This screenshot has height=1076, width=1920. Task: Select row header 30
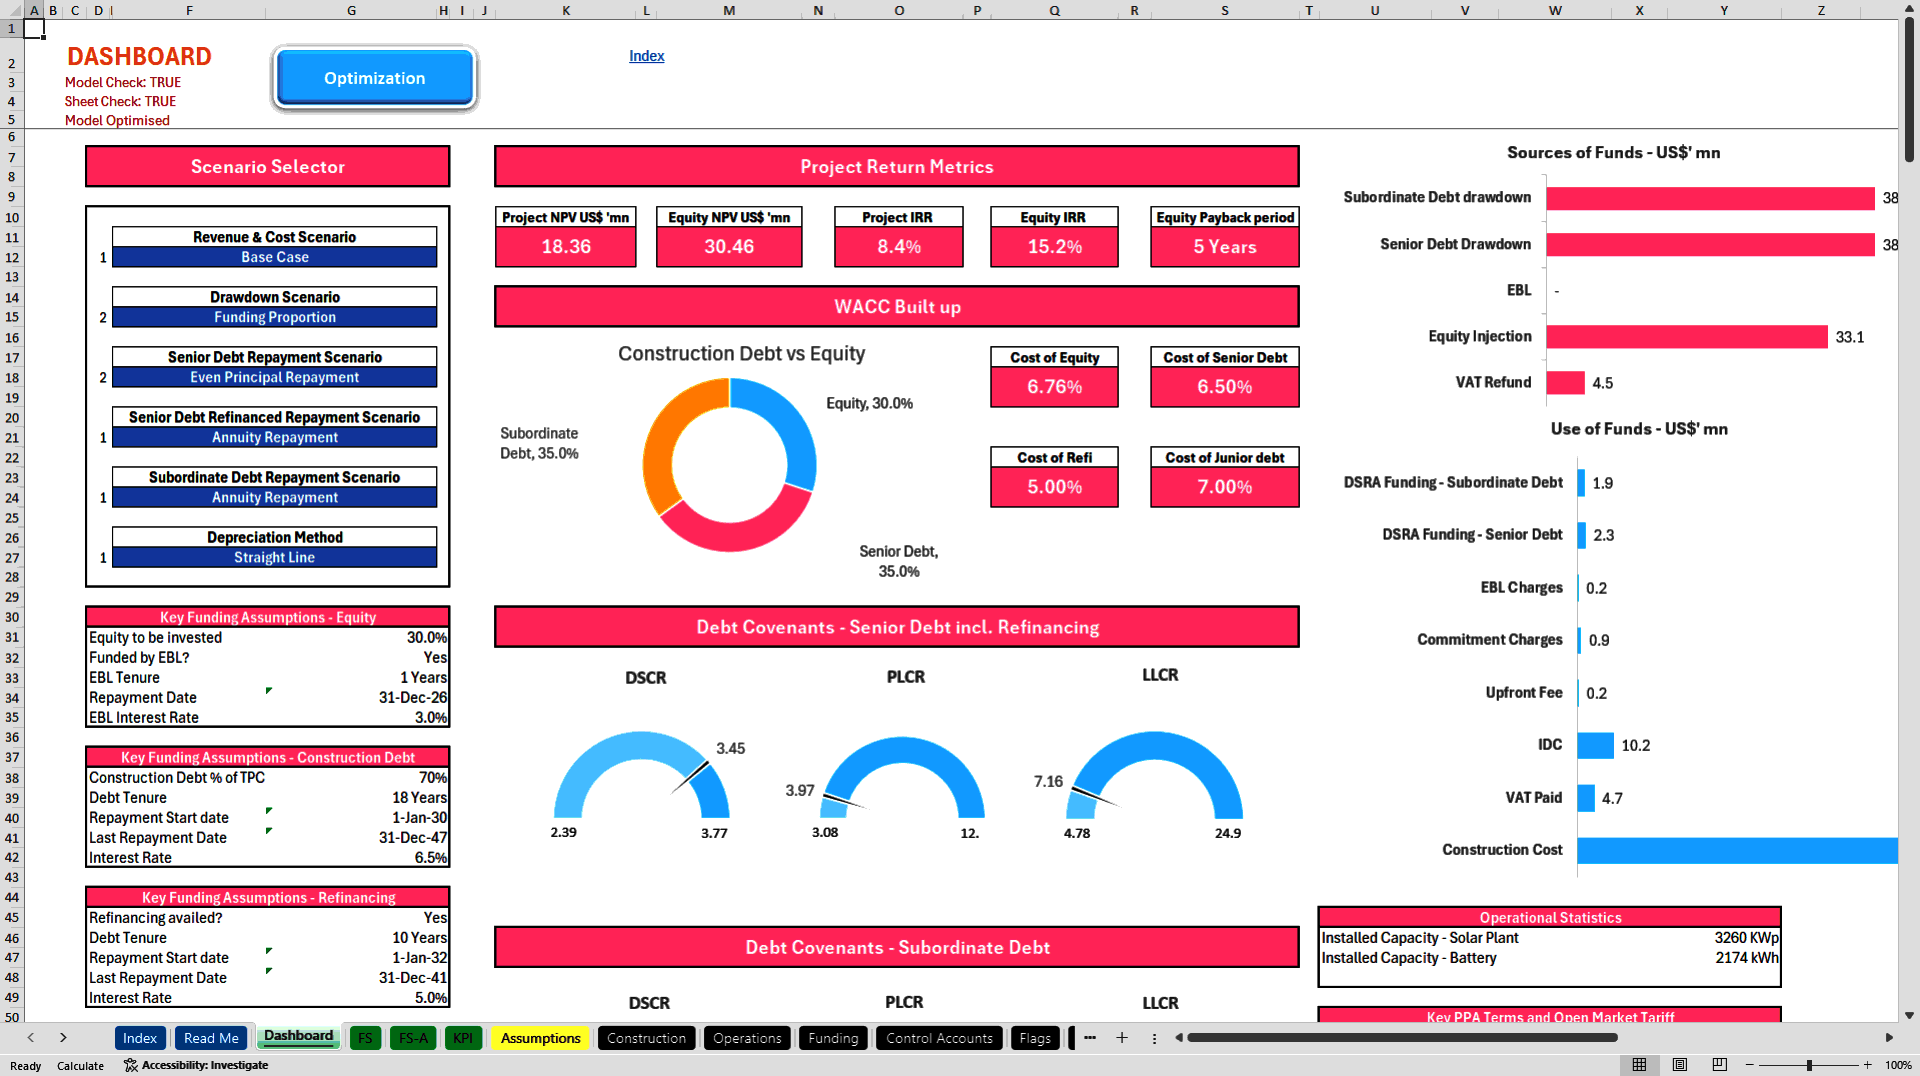click(x=12, y=617)
